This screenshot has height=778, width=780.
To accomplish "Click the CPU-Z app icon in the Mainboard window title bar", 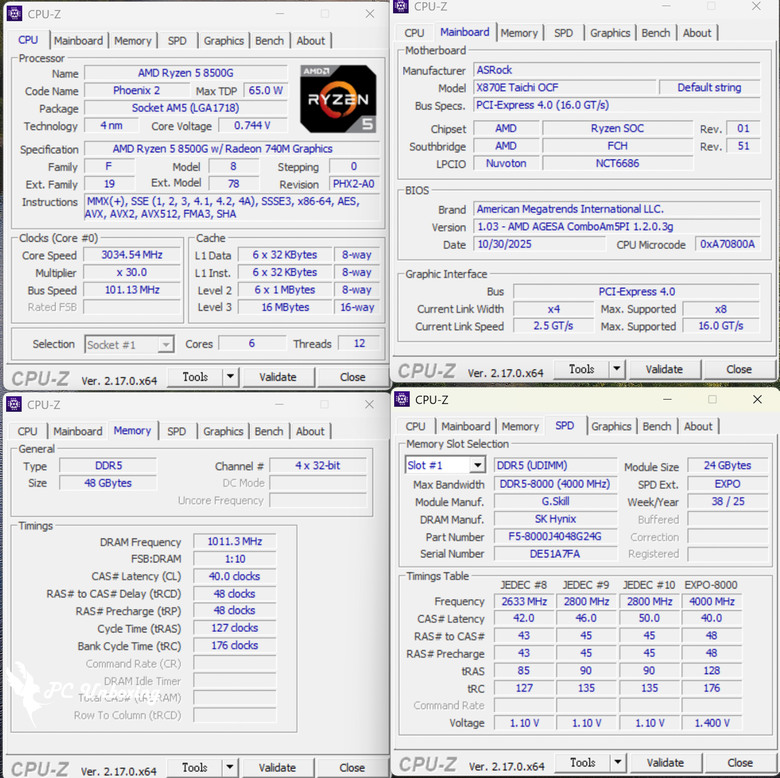I will pyautogui.click(x=401, y=6).
